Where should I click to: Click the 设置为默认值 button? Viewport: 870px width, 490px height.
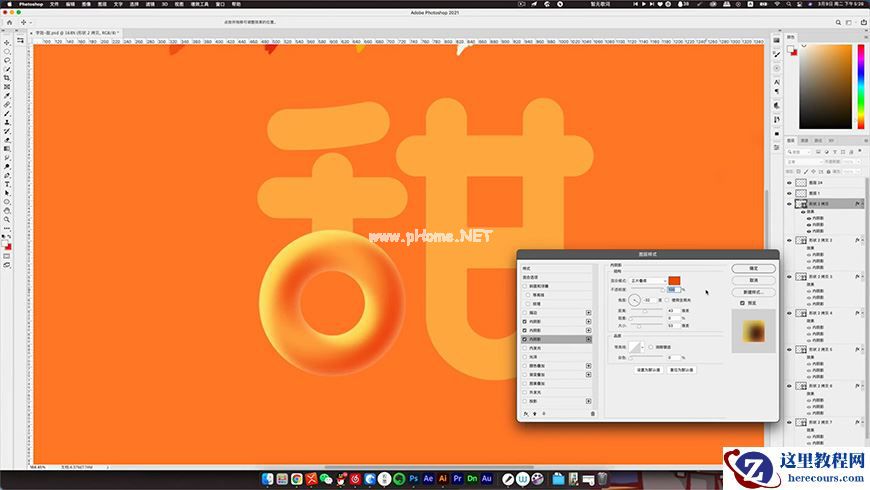[x=648, y=370]
